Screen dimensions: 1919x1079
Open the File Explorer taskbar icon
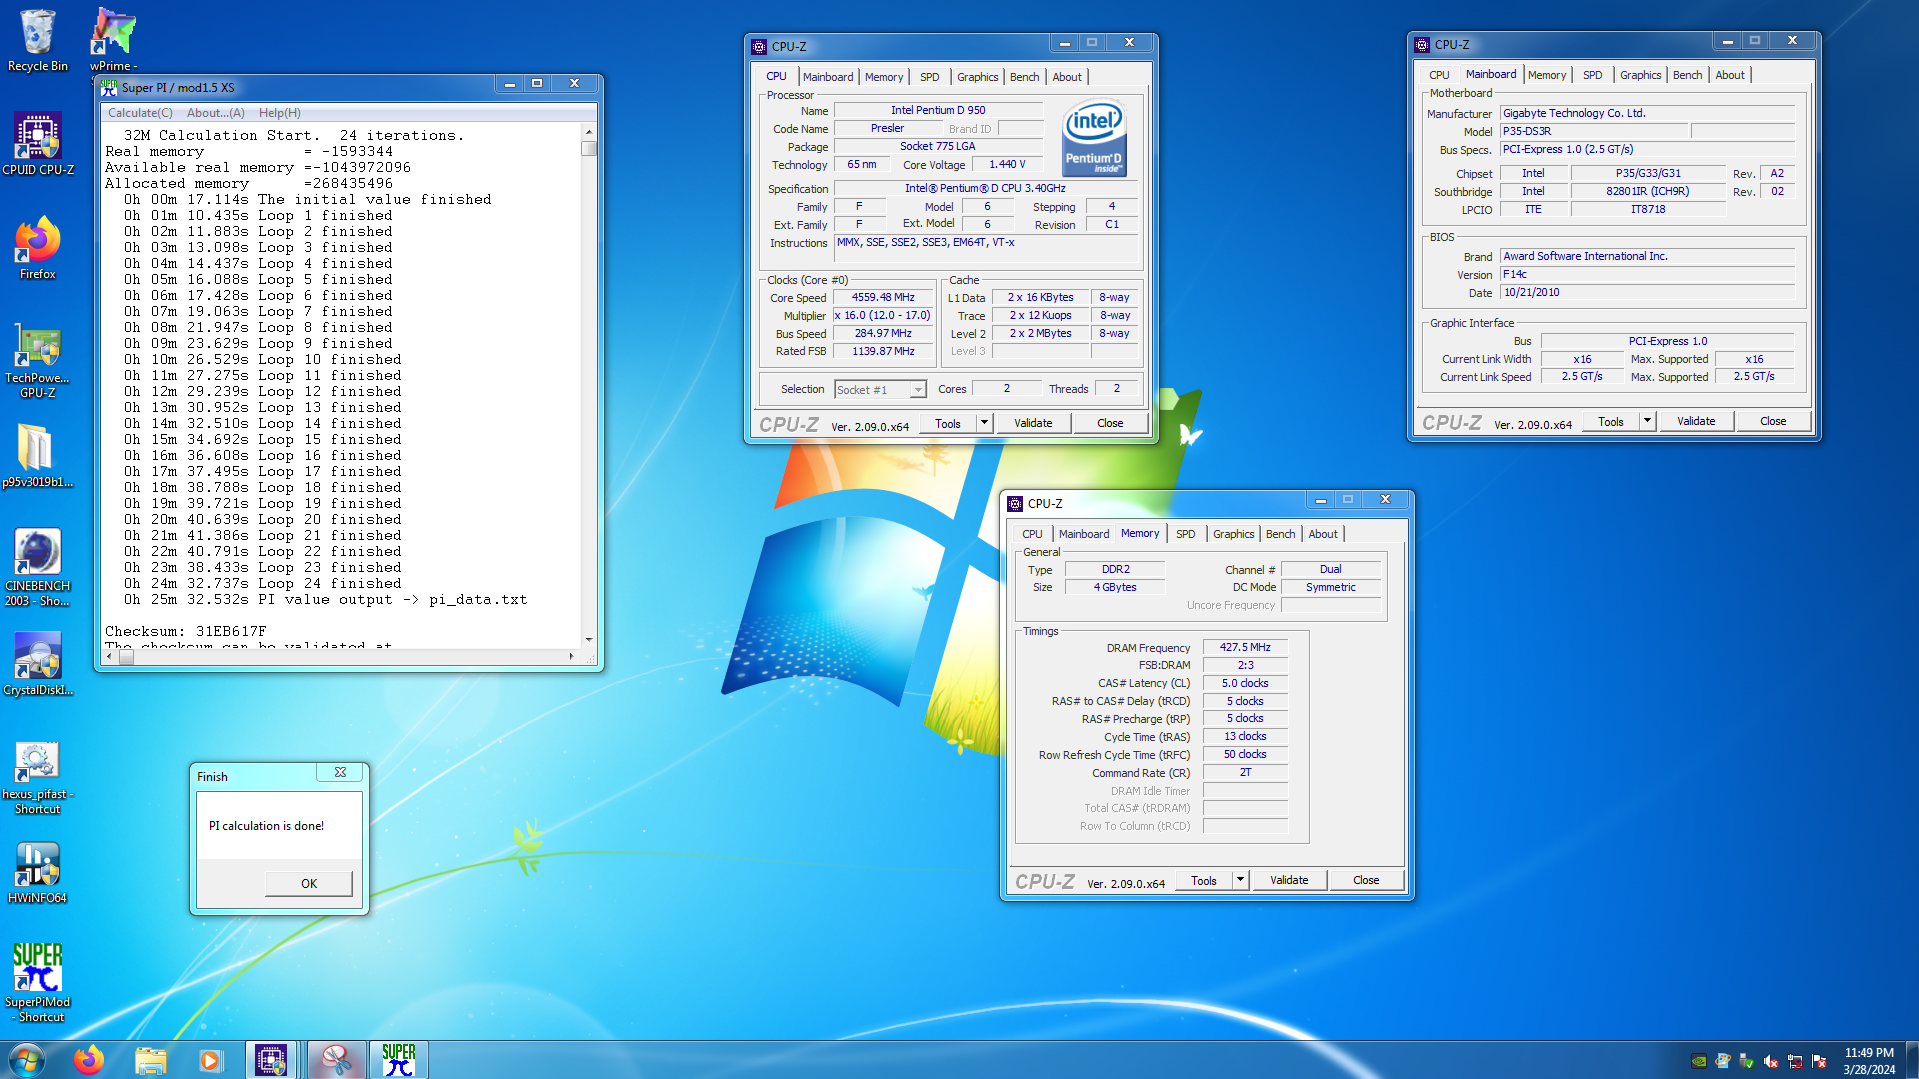click(x=150, y=1060)
